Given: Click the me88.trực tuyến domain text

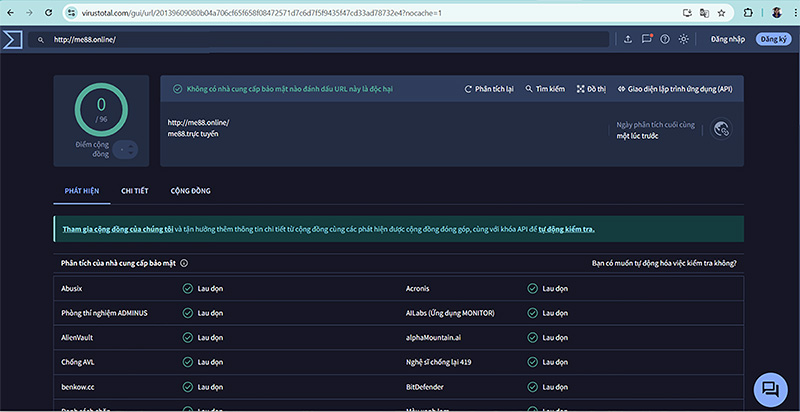Looking at the screenshot, I should click(x=193, y=134).
